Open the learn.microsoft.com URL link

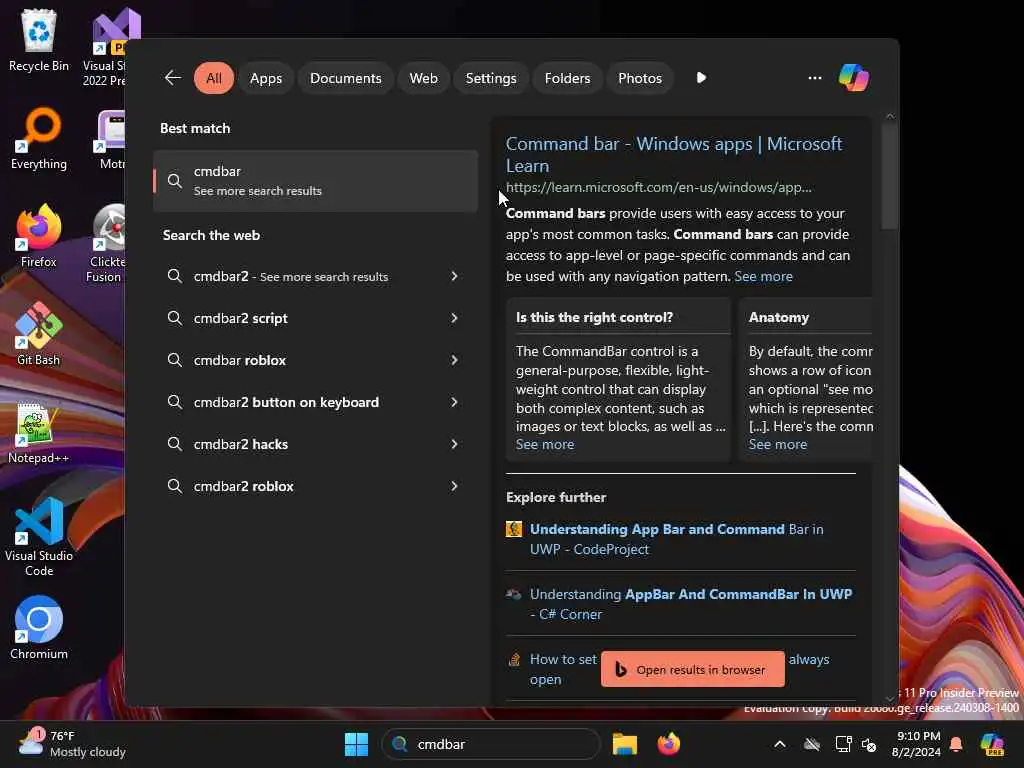pos(658,187)
